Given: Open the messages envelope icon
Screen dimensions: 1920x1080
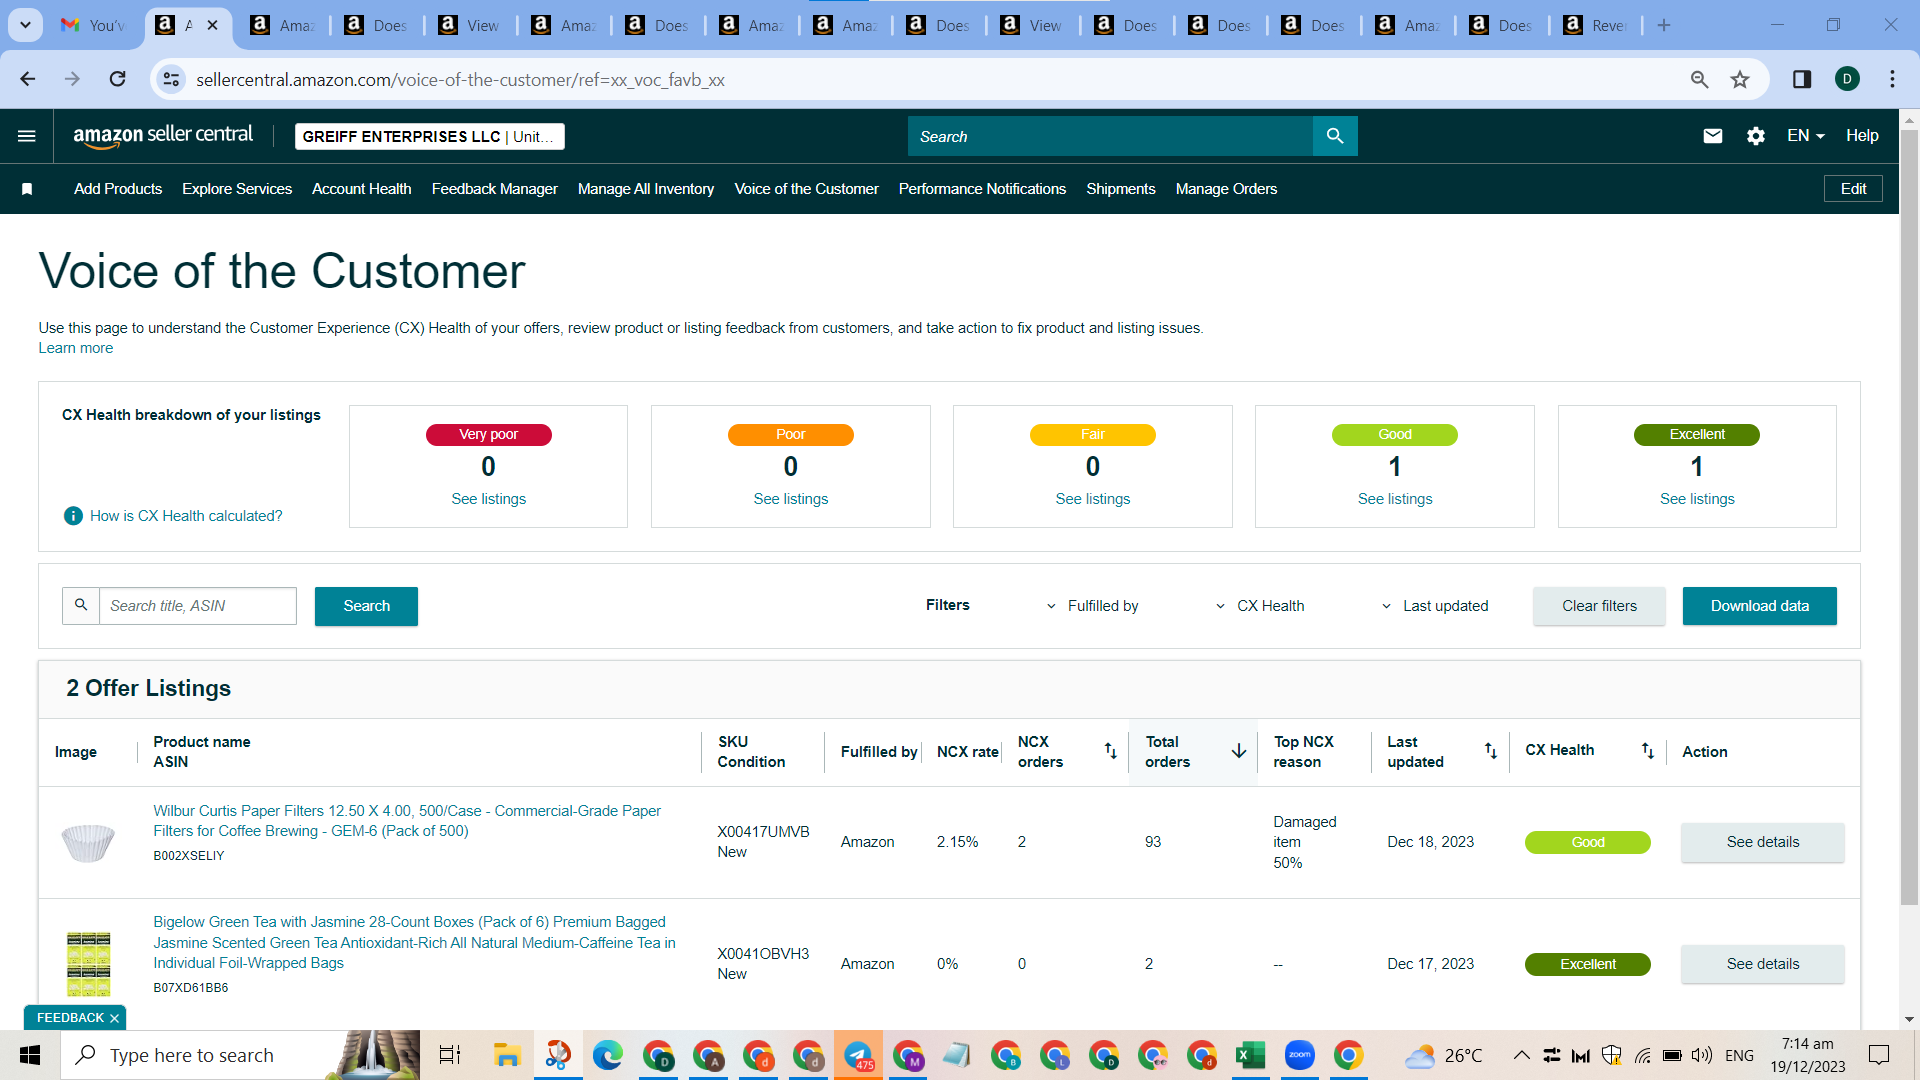Looking at the screenshot, I should tap(1713, 136).
